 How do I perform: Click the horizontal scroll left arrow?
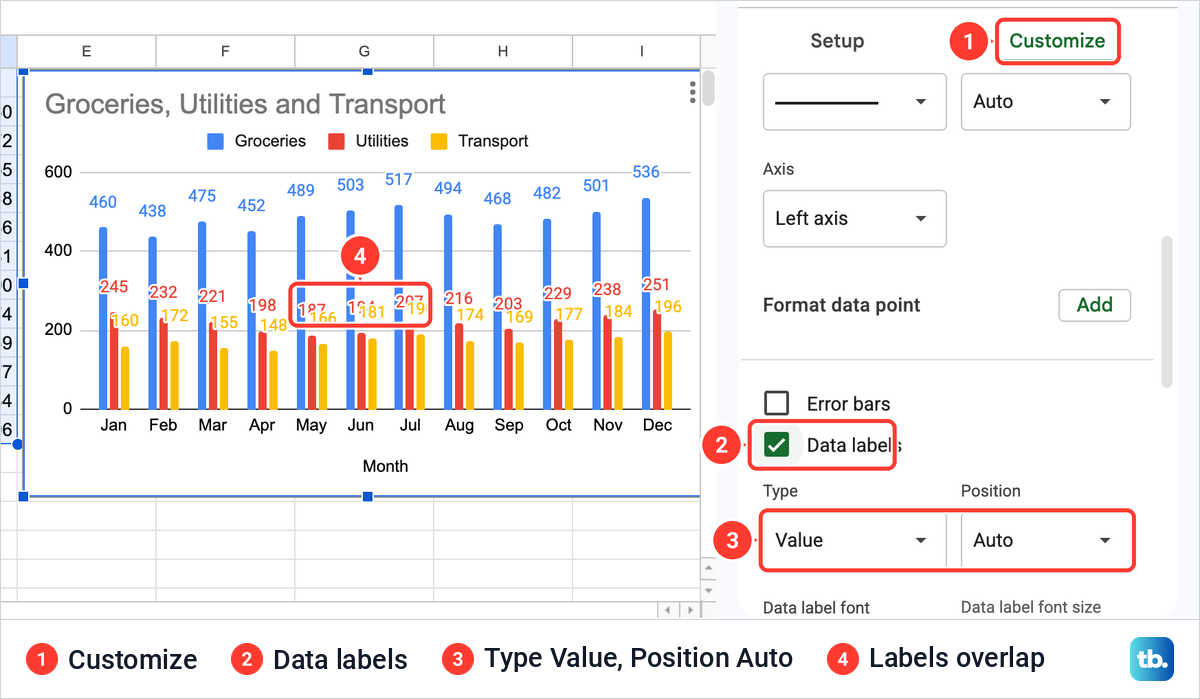pyautogui.click(x=668, y=610)
